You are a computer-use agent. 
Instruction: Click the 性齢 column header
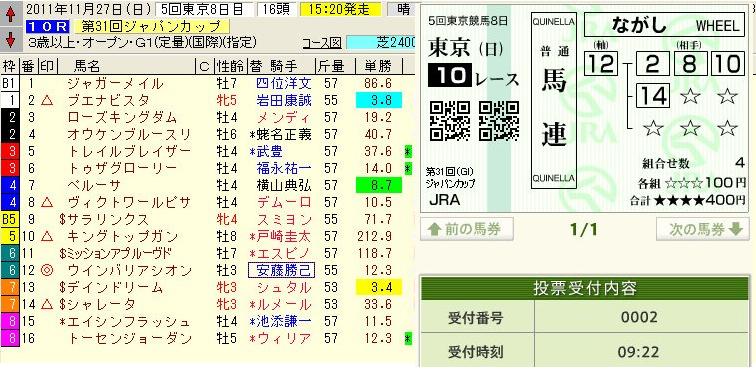tap(229, 67)
